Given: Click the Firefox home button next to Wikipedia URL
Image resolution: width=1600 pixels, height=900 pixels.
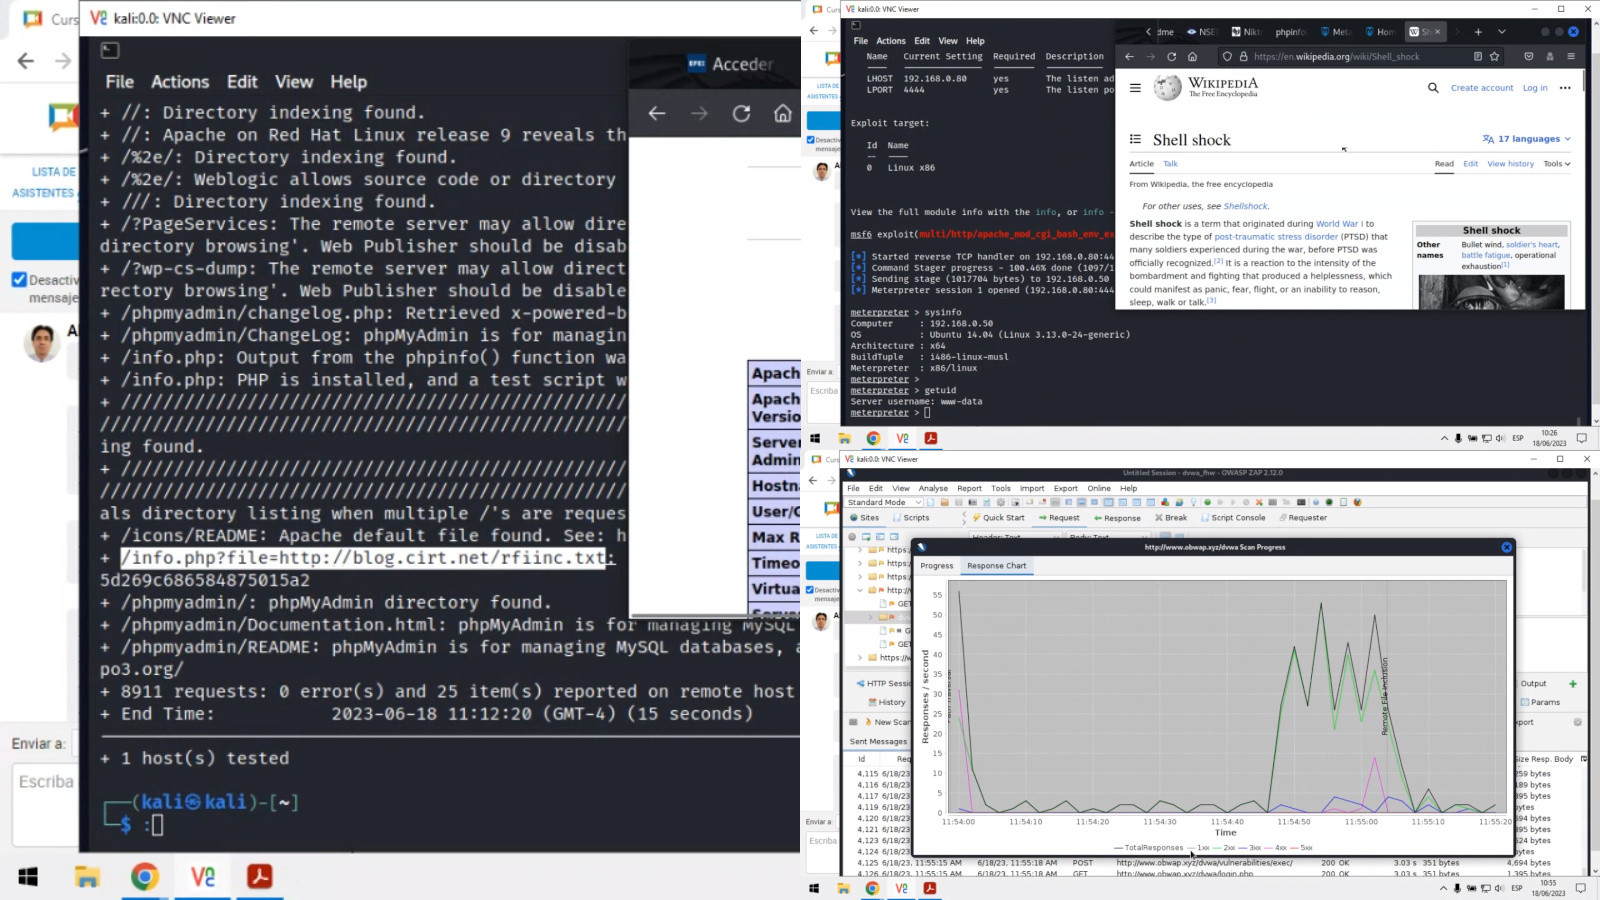Looking at the screenshot, I should coord(1192,57).
